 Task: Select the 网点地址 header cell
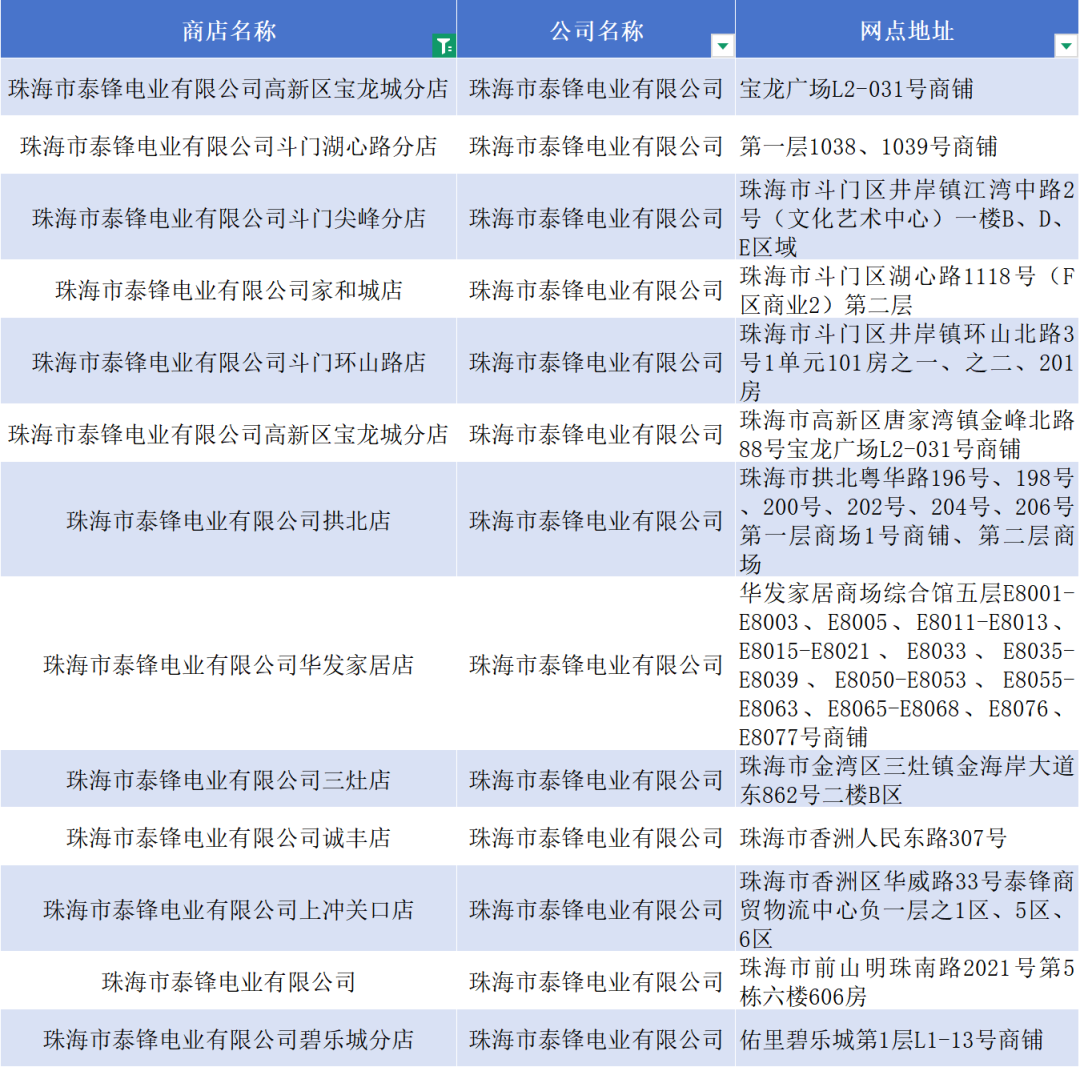click(x=906, y=29)
